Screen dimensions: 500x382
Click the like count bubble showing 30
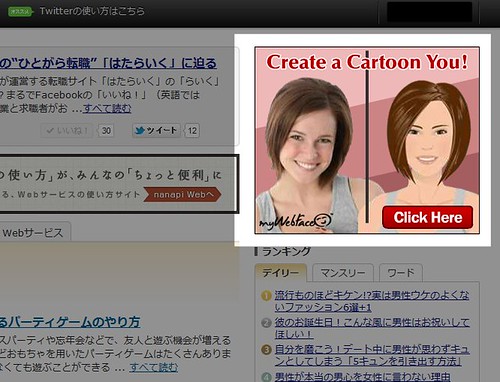(106, 130)
